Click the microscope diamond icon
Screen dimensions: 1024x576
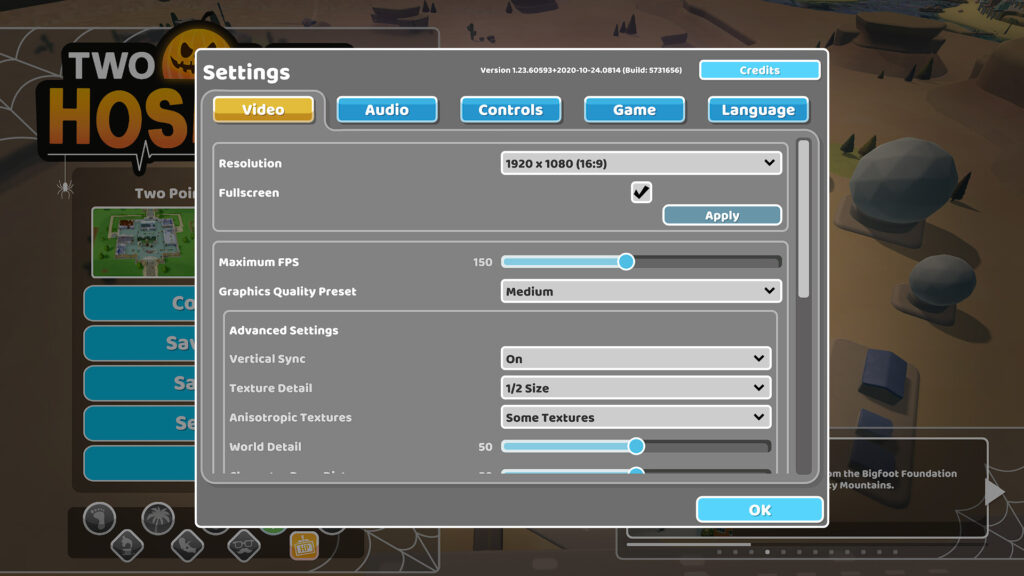[127, 545]
